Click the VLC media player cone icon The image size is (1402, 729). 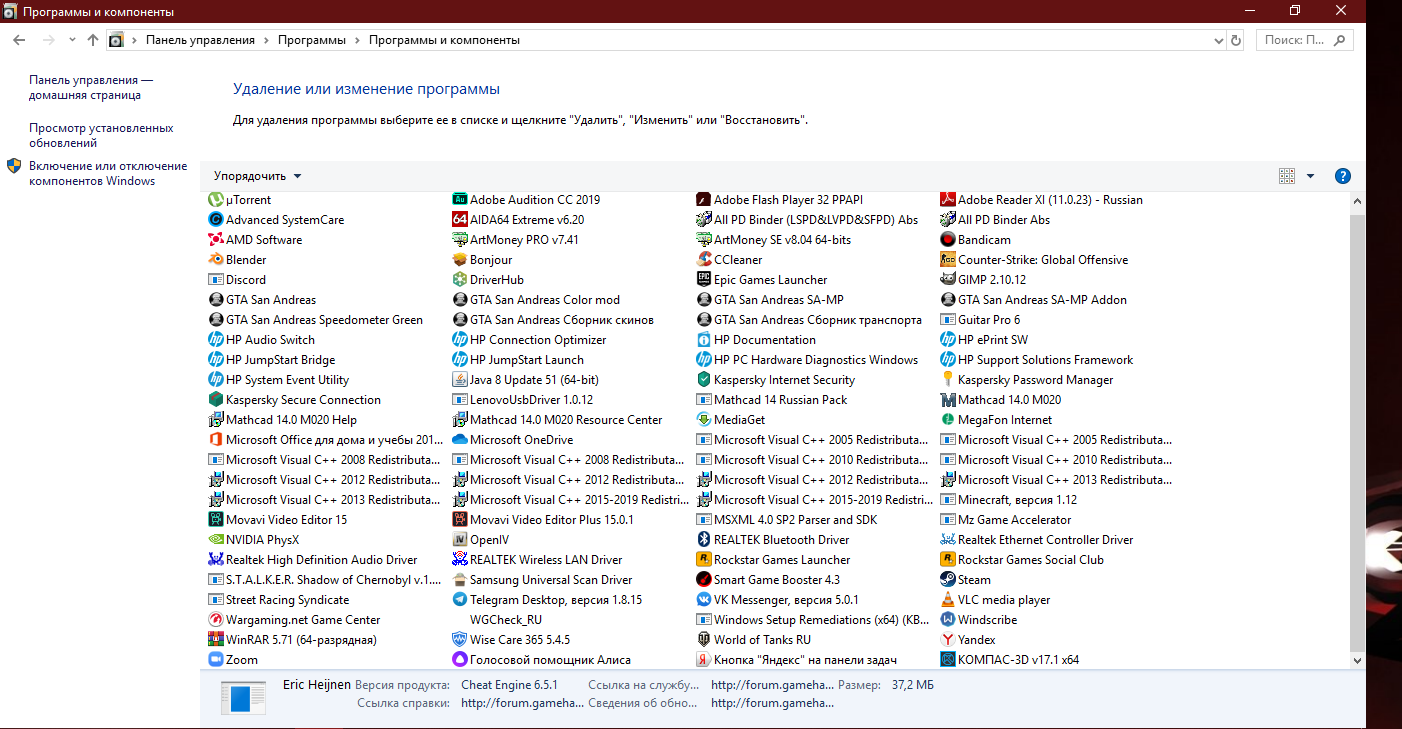point(948,600)
